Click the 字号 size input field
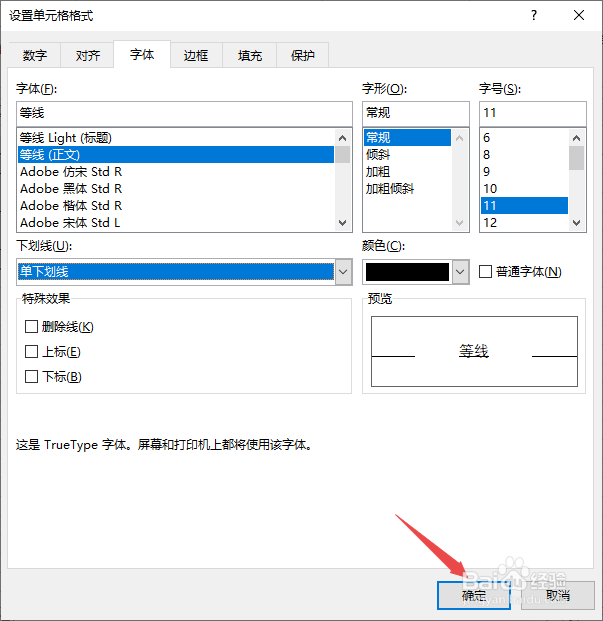This screenshot has height=621, width=603. [533, 113]
